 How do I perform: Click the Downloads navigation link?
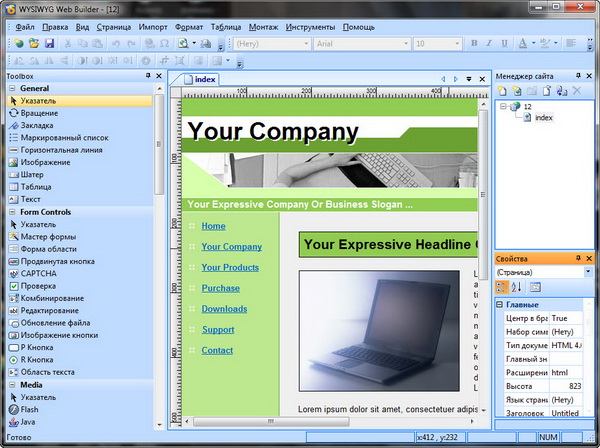click(224, 309)
